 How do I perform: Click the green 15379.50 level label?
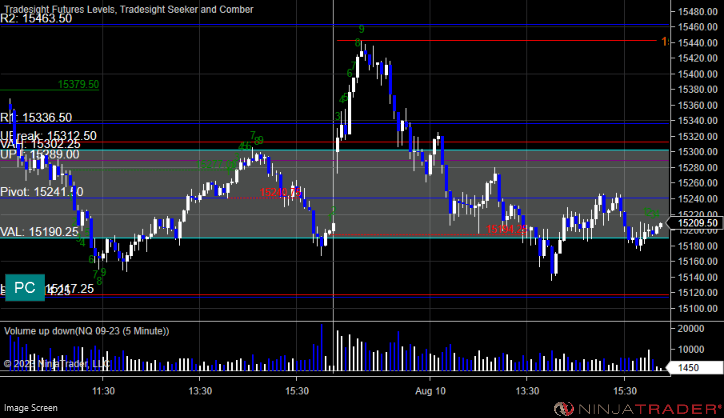coord(78,85)
